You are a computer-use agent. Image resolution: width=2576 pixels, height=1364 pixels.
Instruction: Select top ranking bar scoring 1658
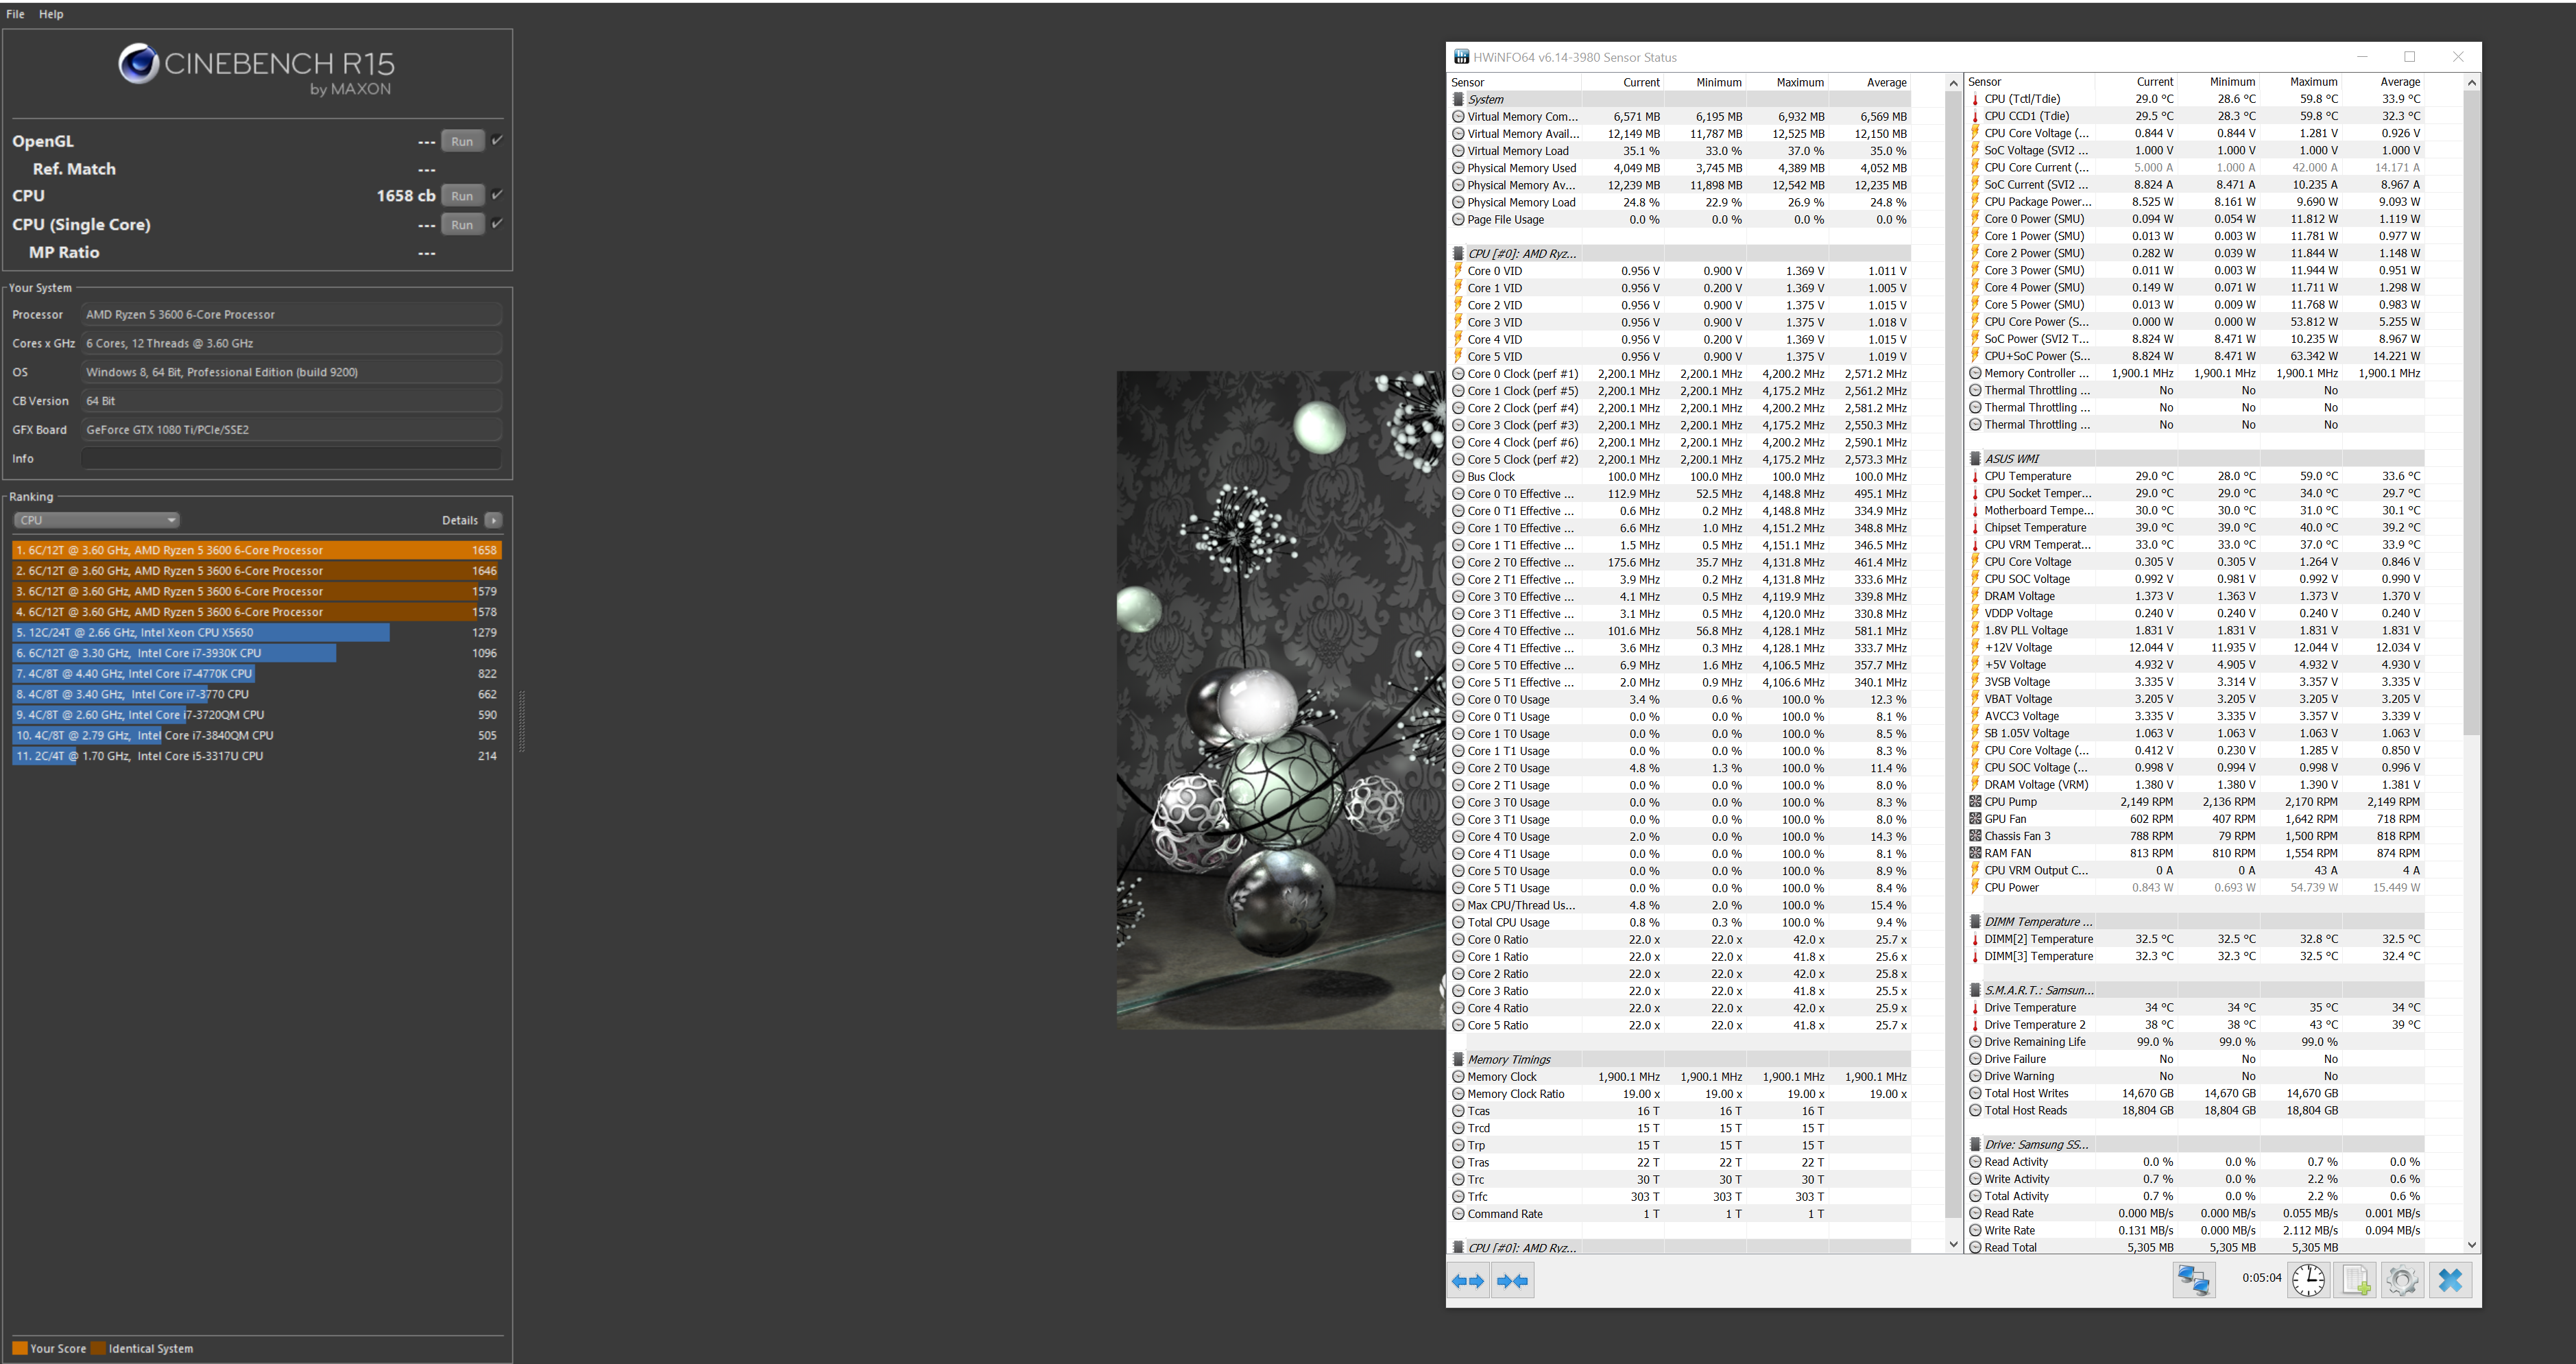point(256,550)
